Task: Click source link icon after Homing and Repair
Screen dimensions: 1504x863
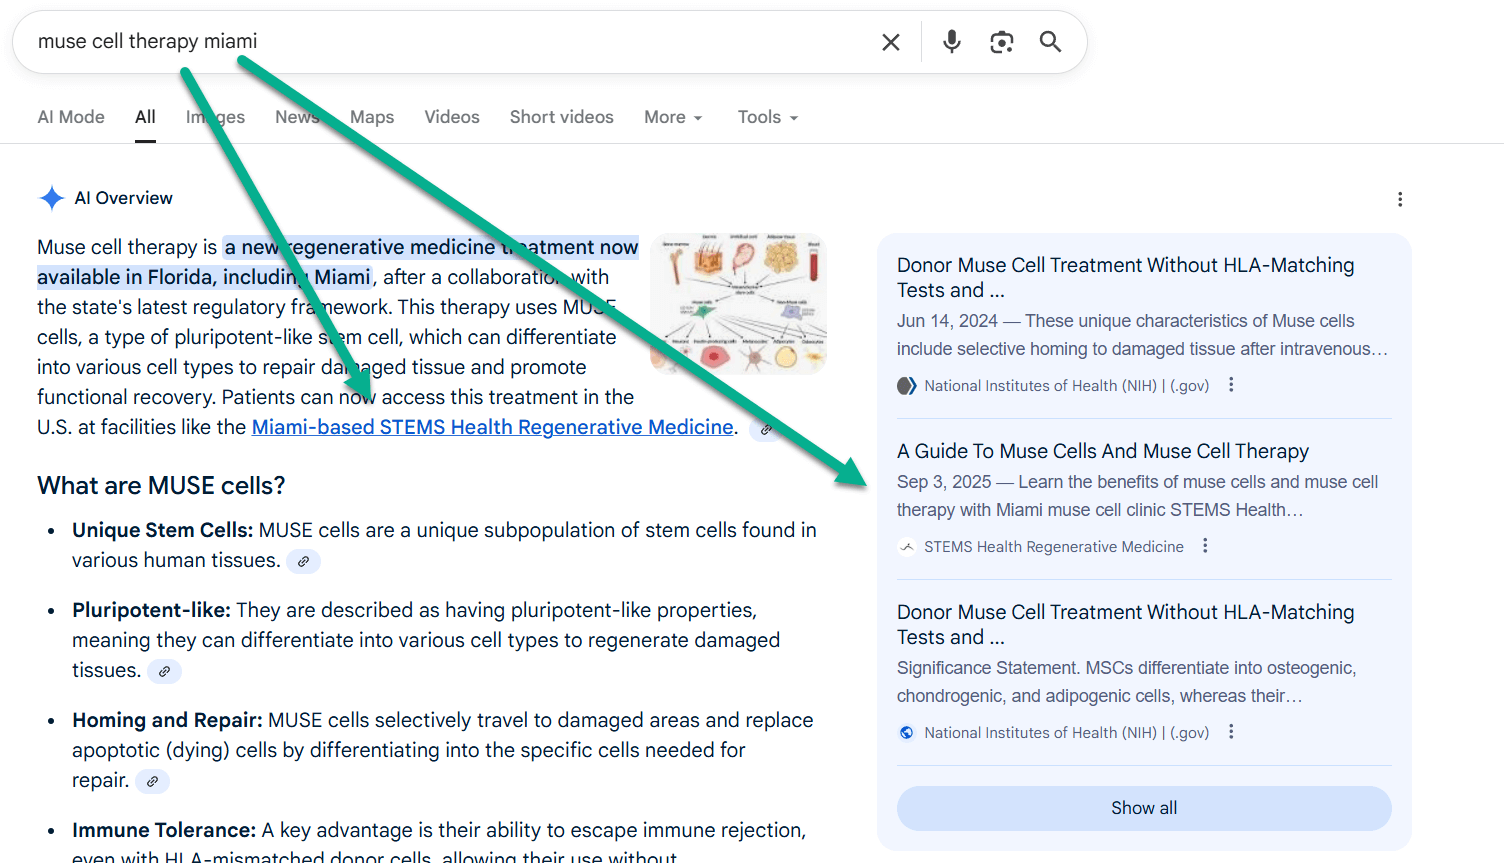Action: pos(152,781)
